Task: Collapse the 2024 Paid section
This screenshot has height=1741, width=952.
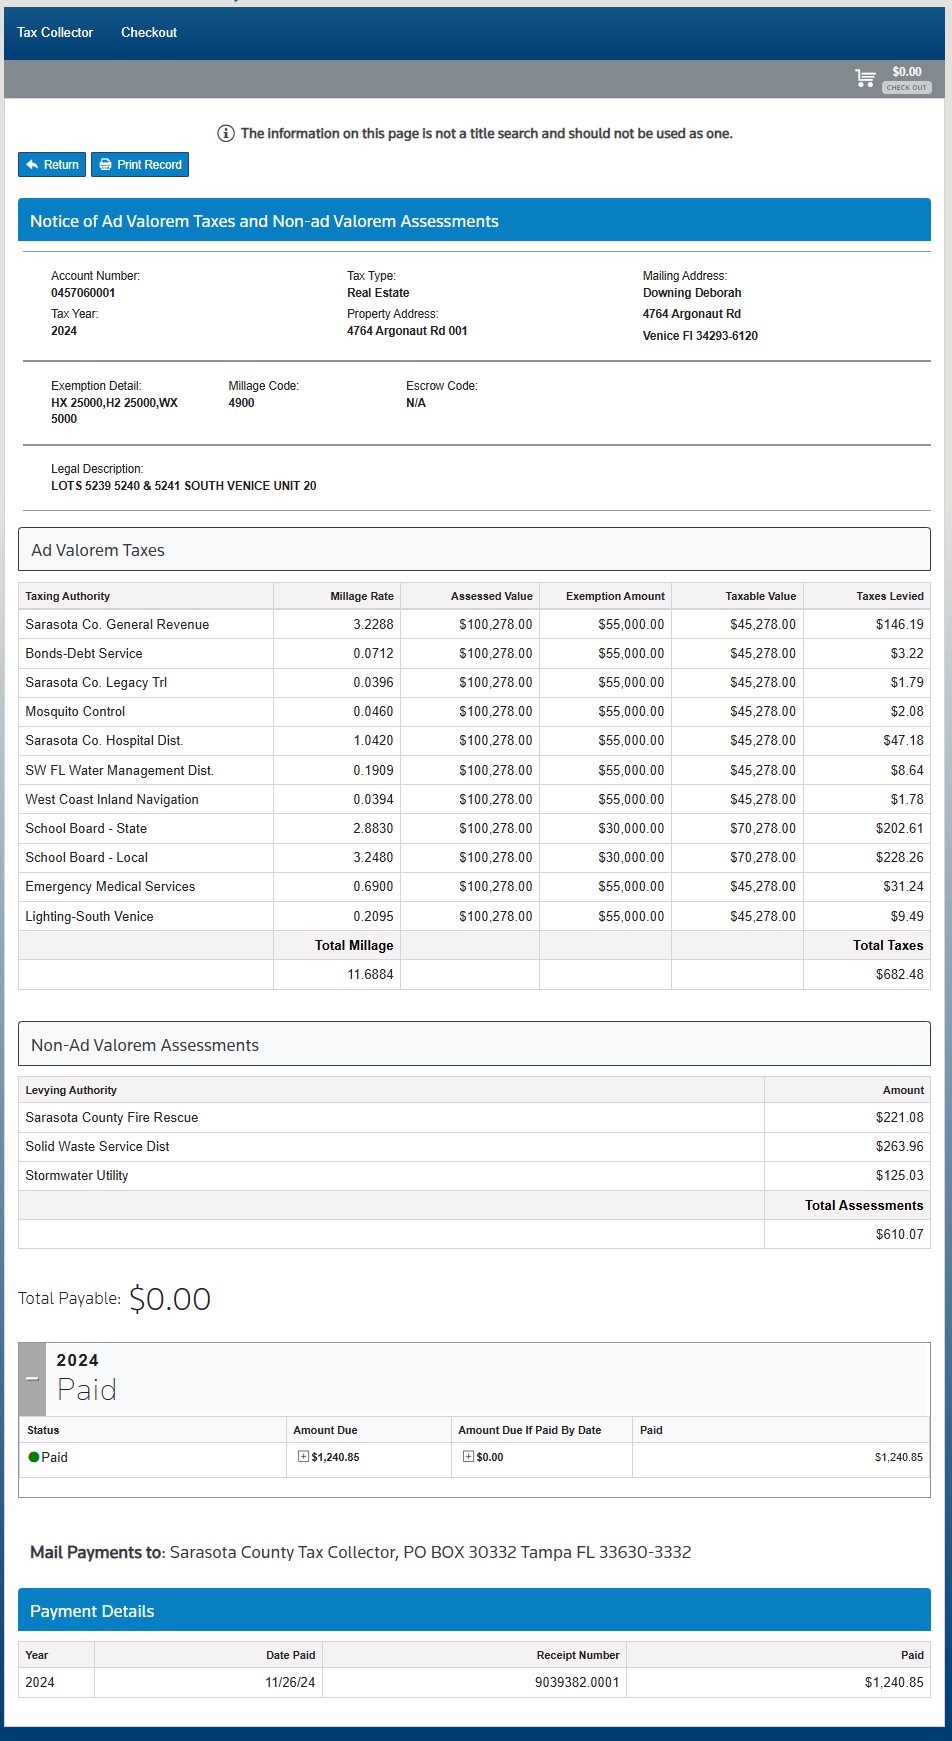Action: [x=32, y=1378]
